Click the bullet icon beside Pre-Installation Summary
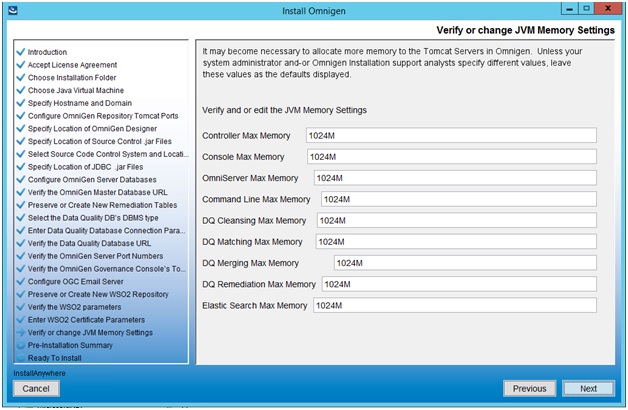 [20, 345]
